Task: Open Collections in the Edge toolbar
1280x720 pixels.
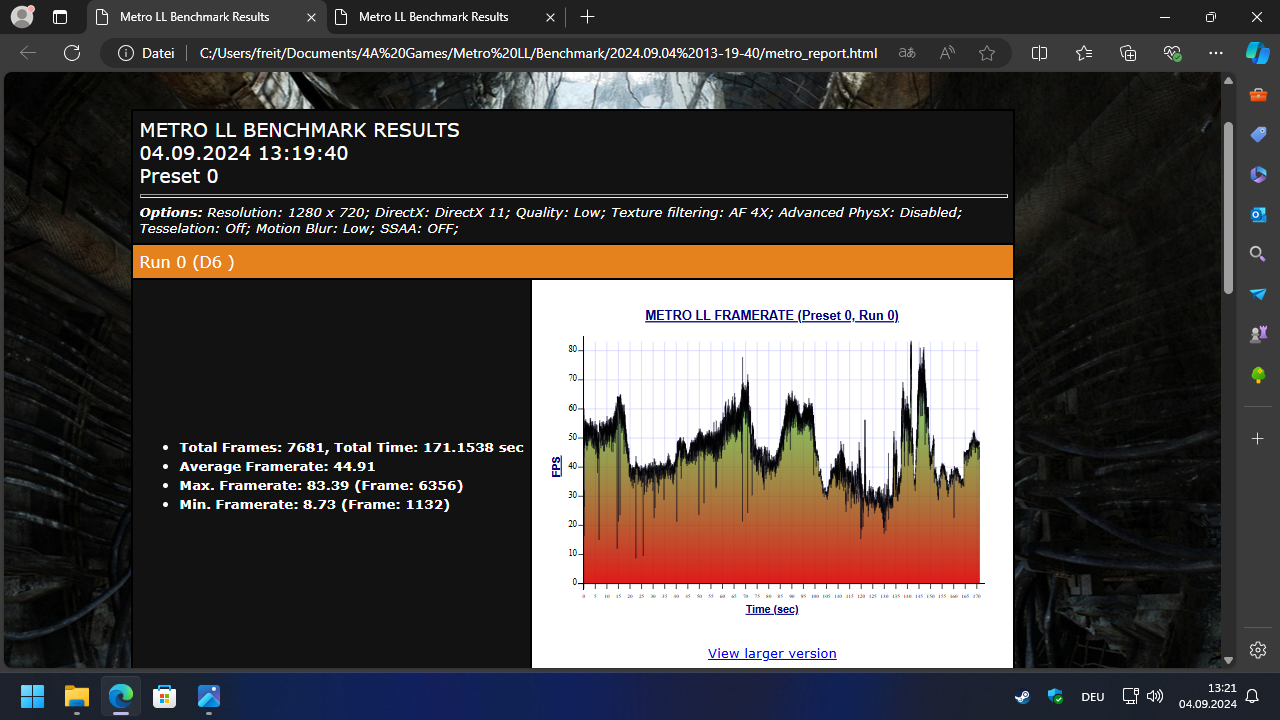Action: 1128,53
